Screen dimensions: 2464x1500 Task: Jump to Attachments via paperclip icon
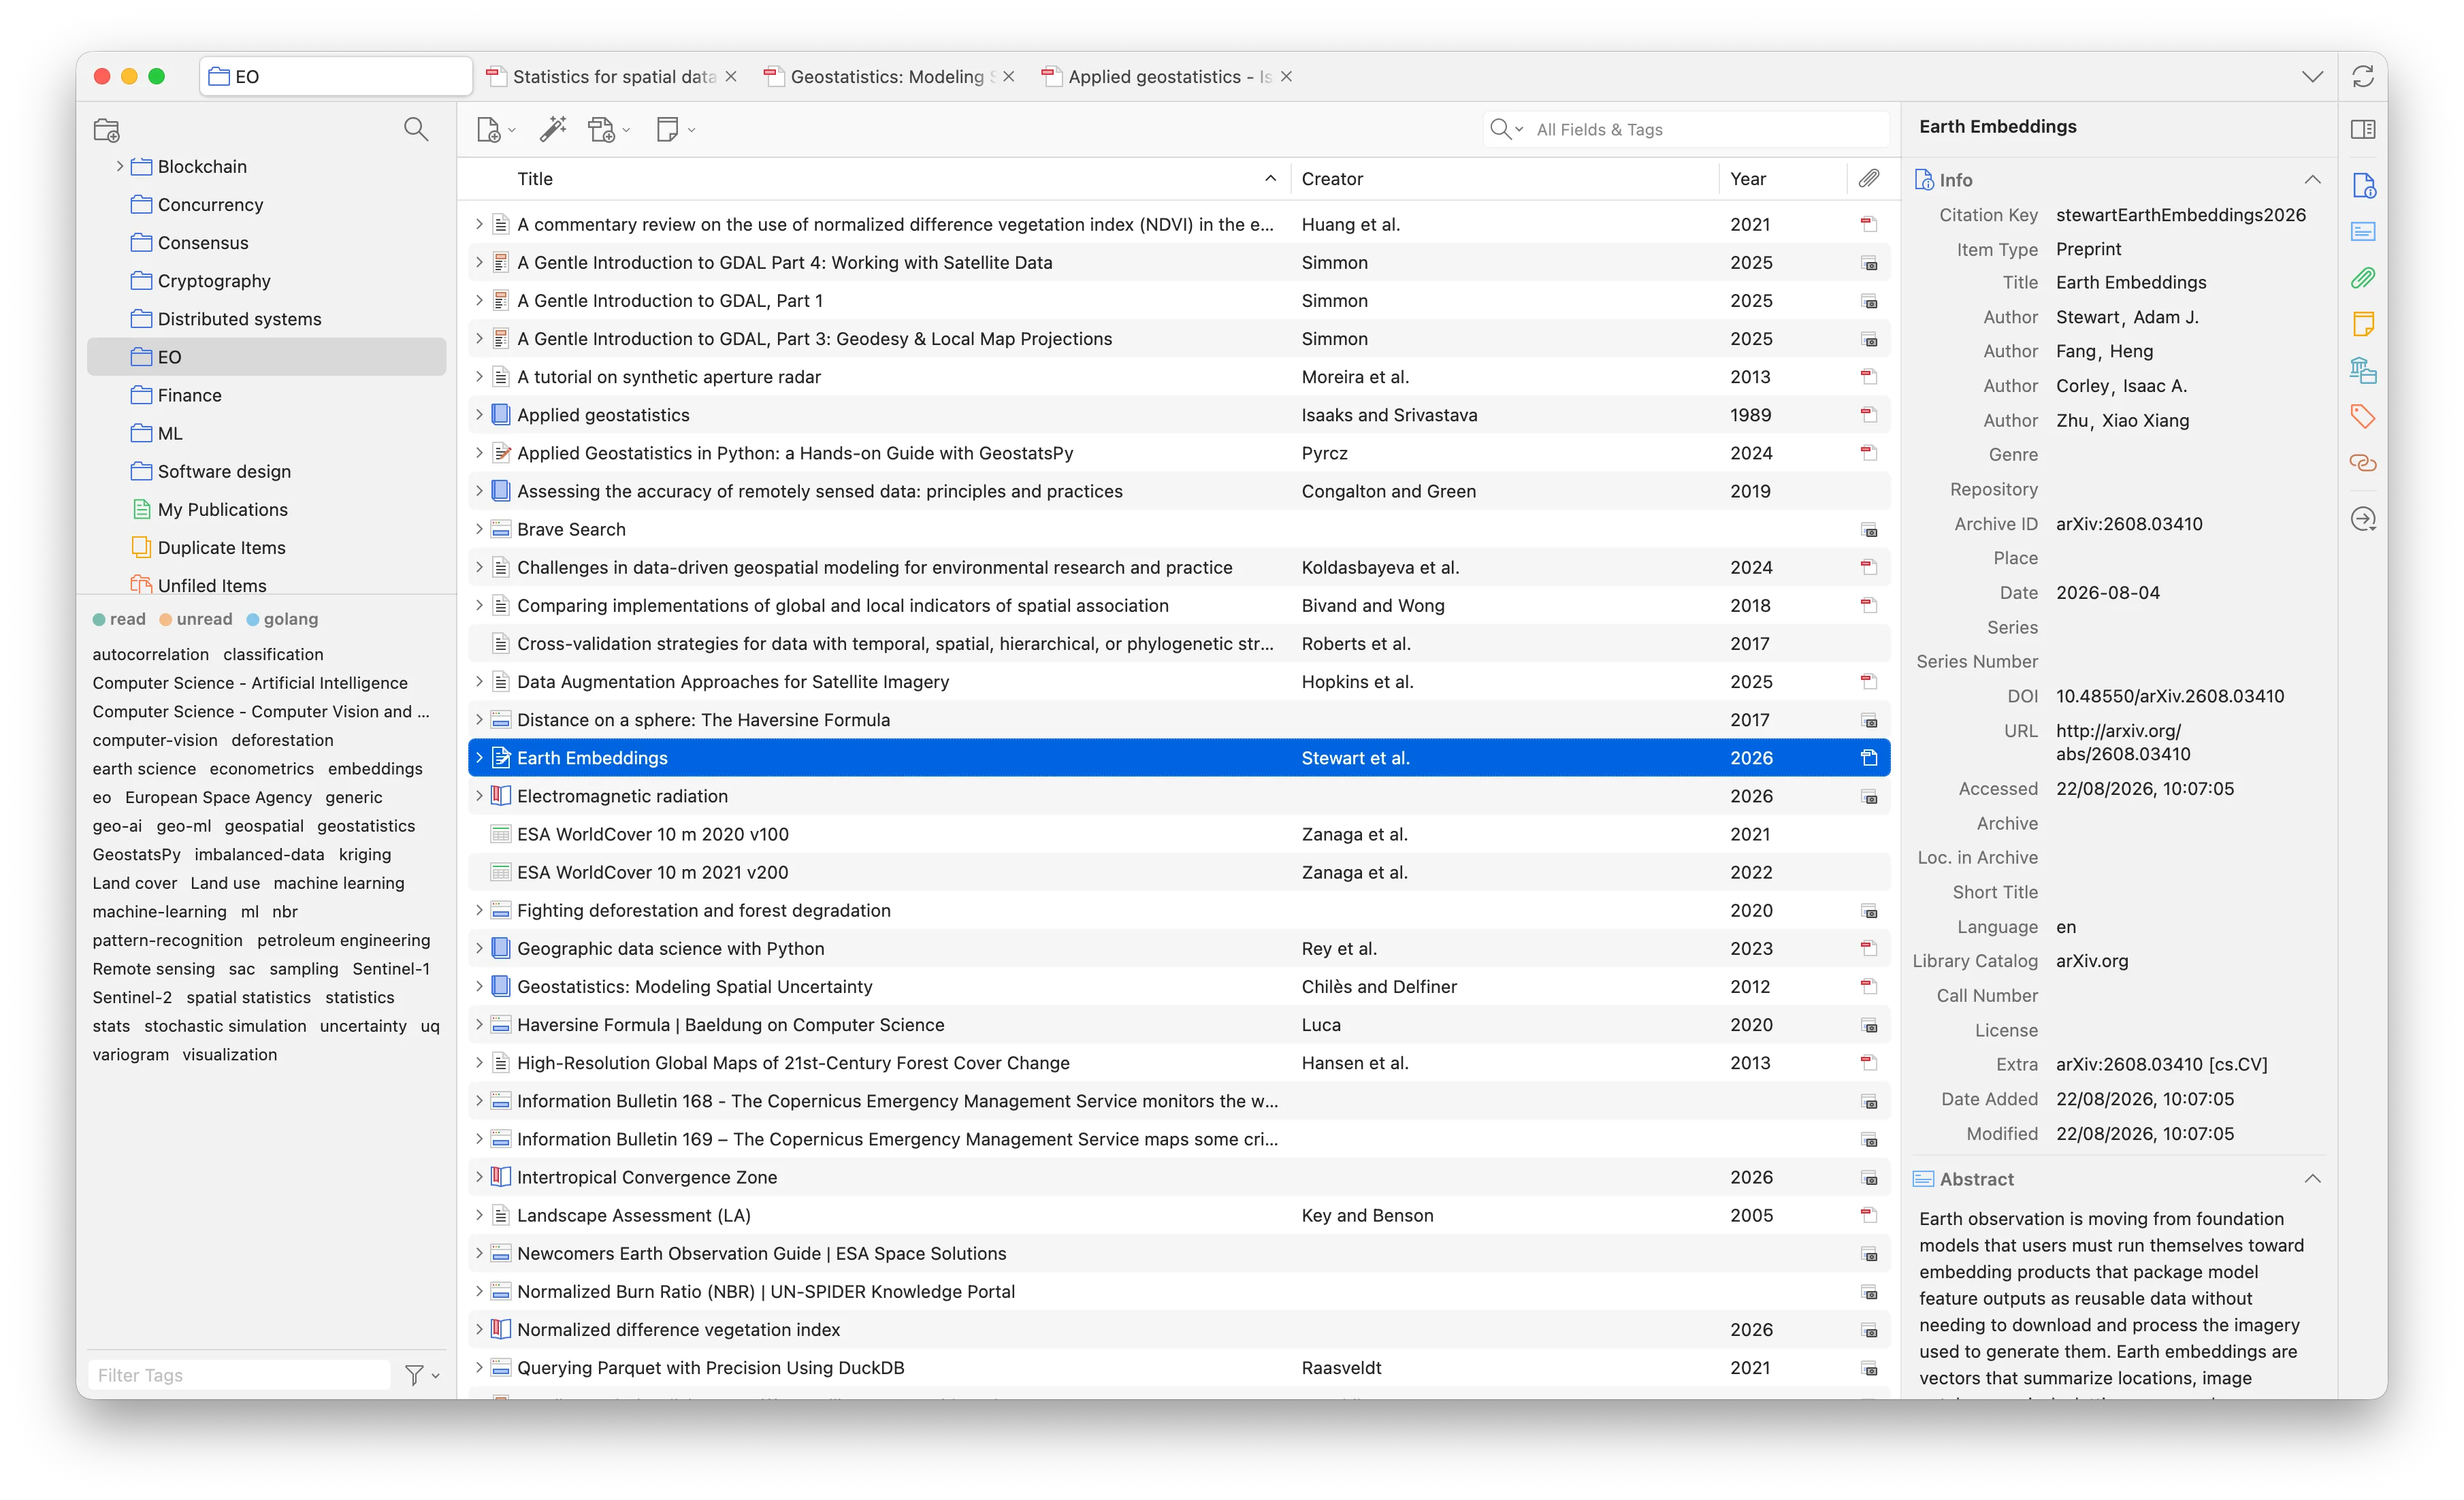point(2363,278)
